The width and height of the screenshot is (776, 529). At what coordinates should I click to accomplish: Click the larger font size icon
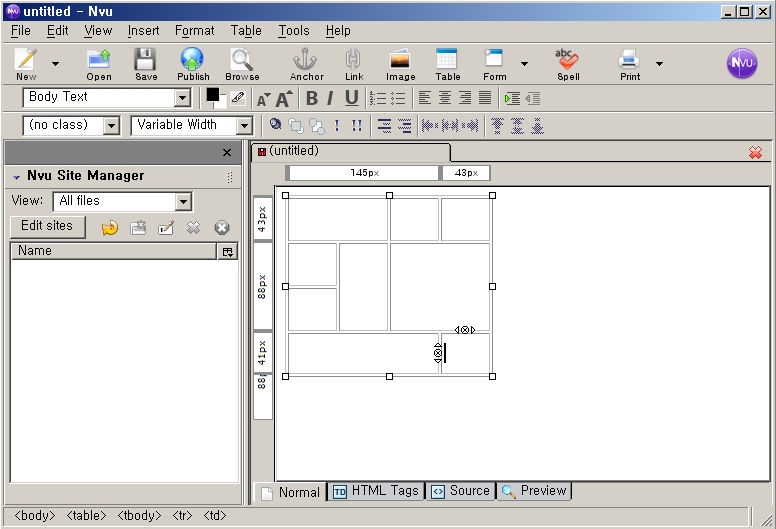[284, 98]
